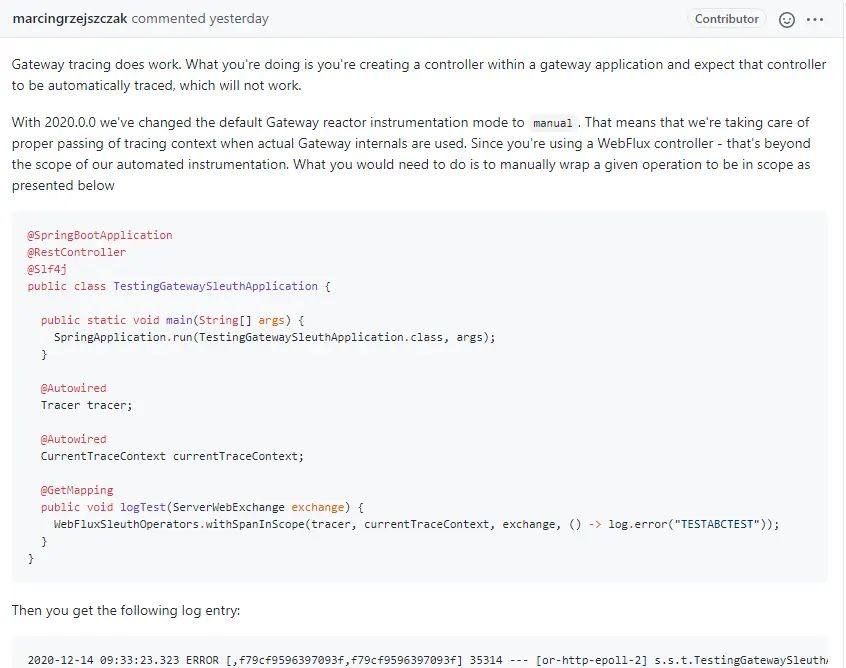Click the @SpringBootApplication annotation in code
This screenshot has width=846, height=668.
(x=99, y=235)
